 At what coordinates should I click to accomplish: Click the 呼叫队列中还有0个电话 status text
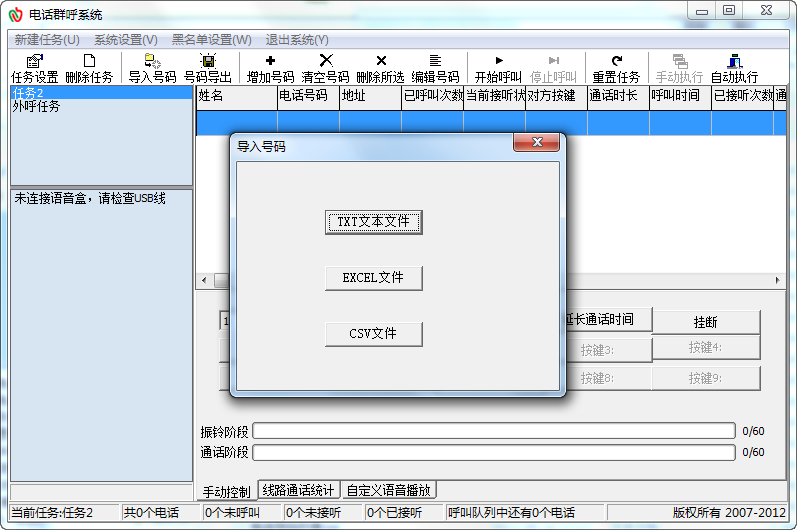[x=511, y=513]
